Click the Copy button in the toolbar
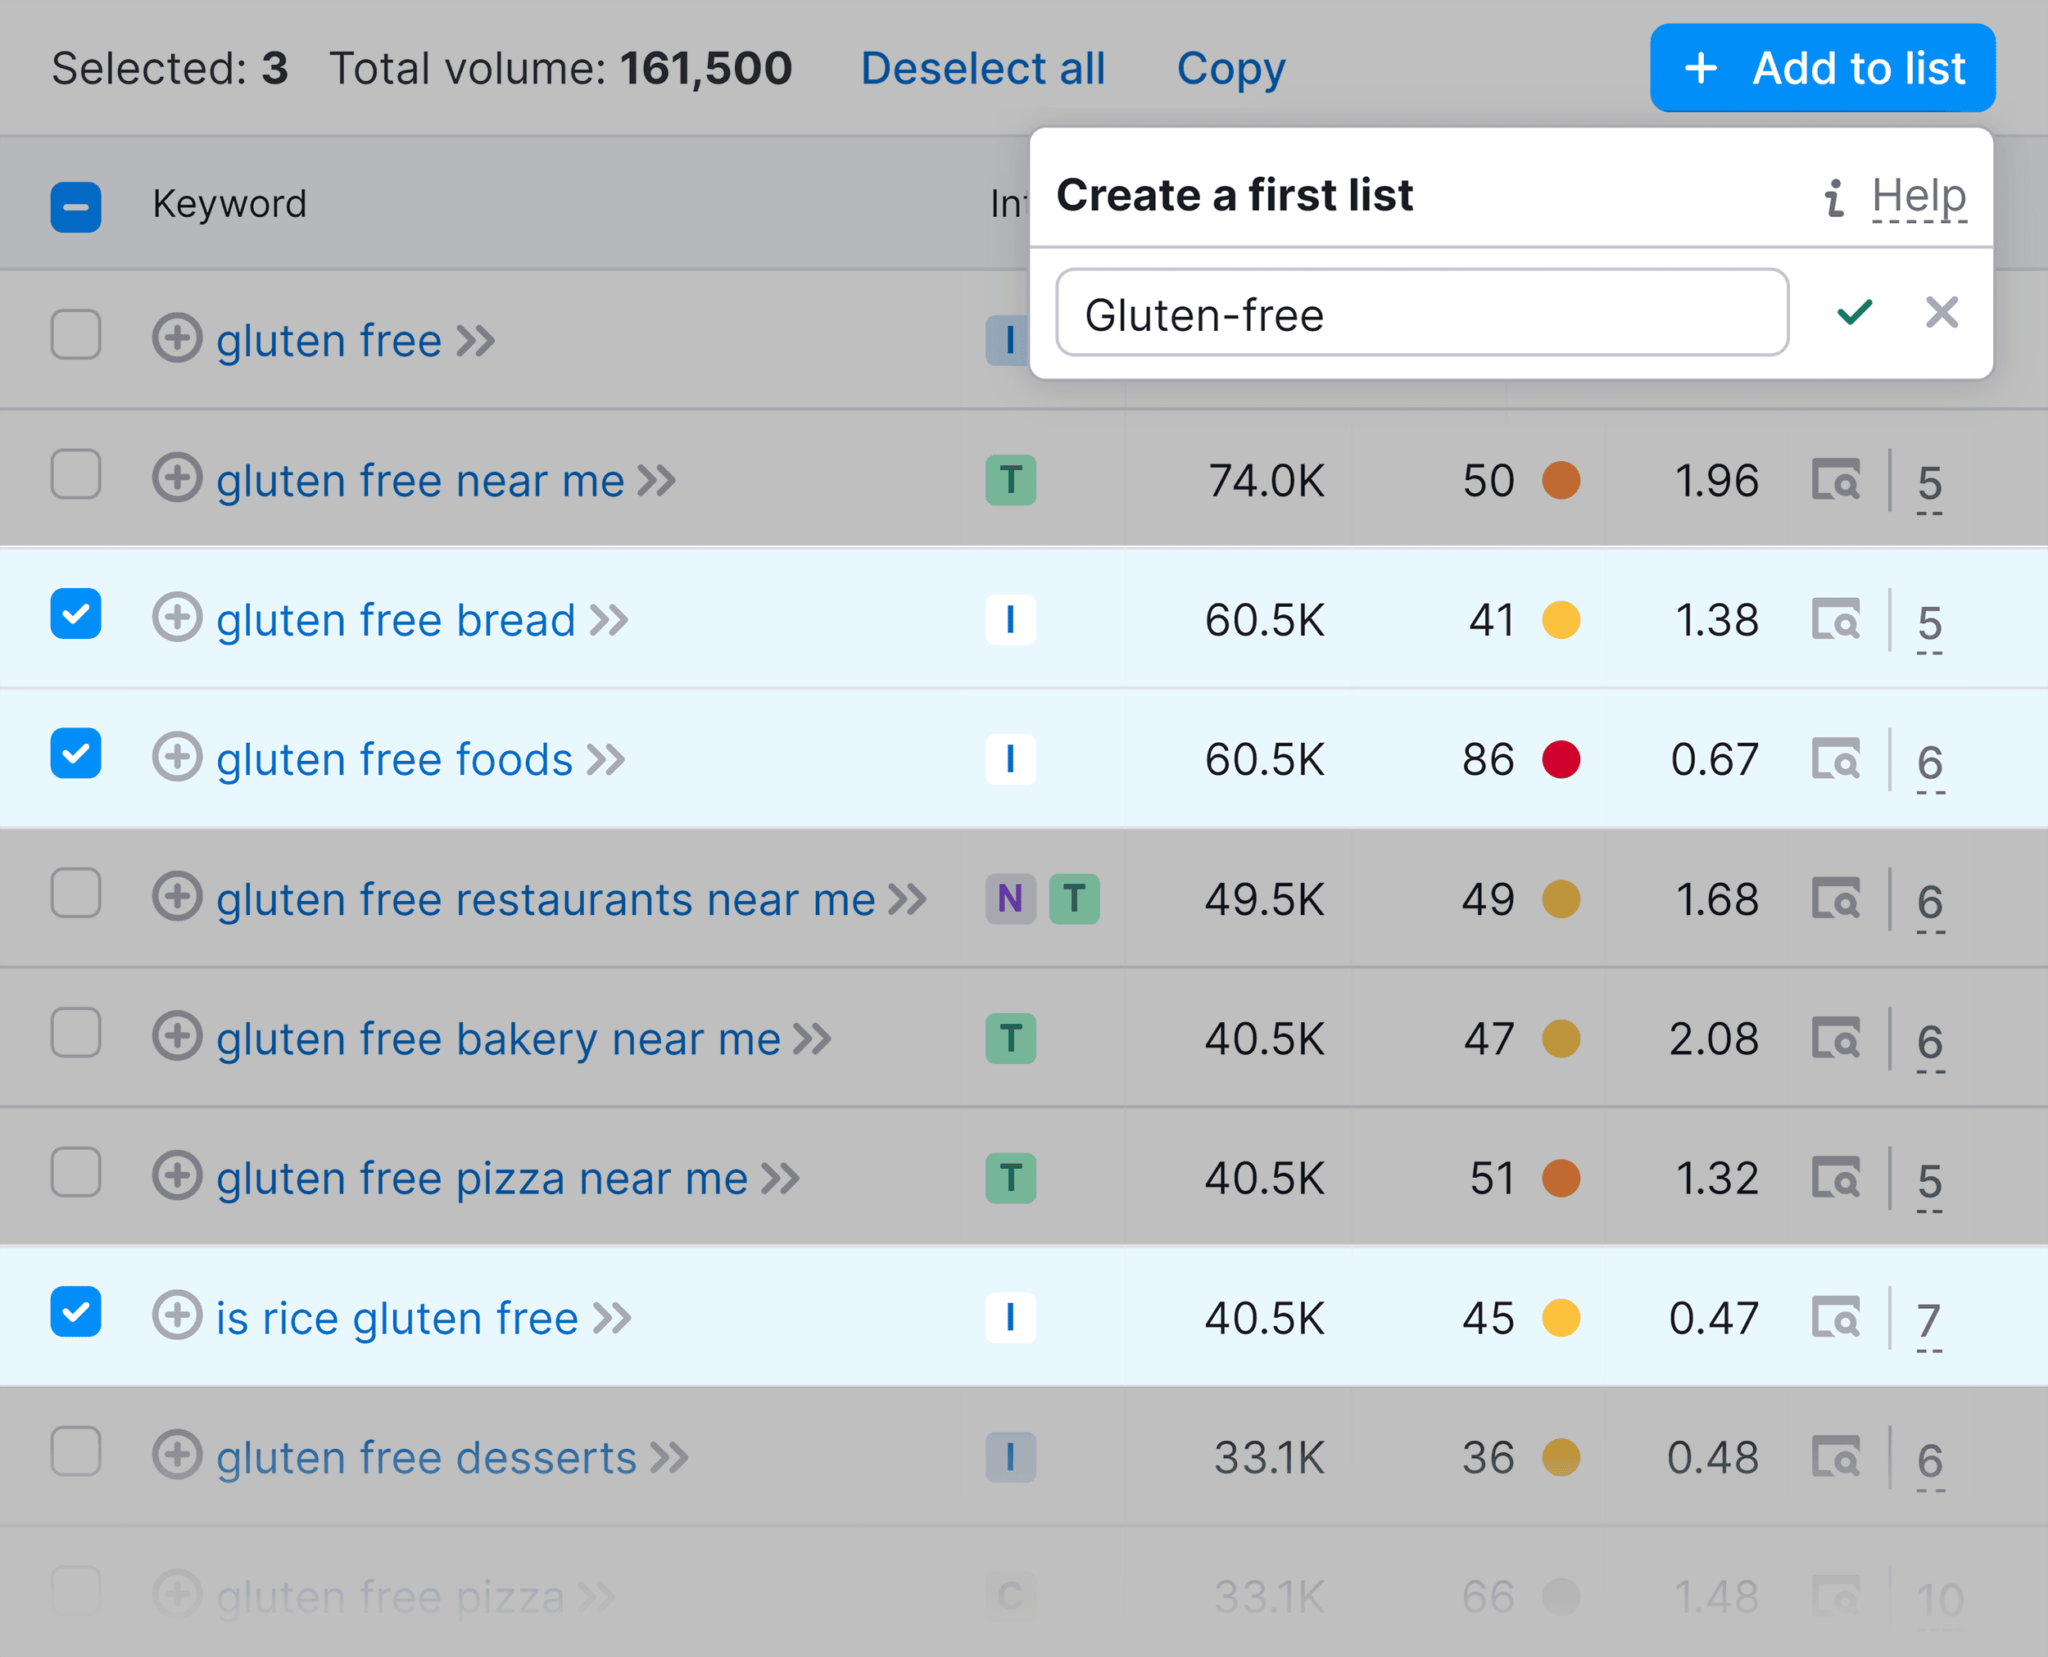 coord(1231,66)
